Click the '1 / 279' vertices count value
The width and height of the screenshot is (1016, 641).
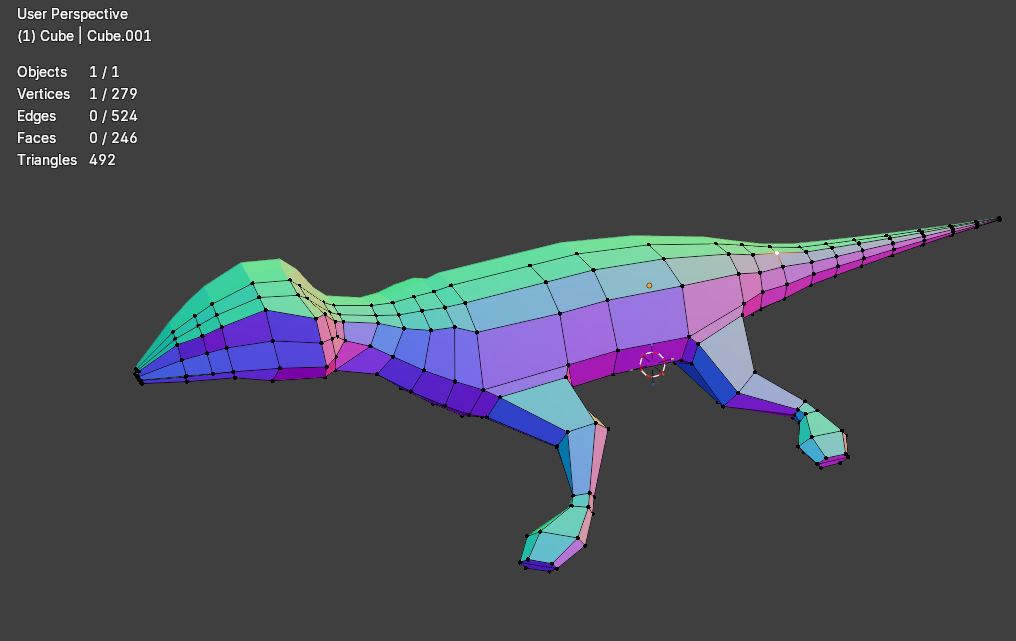(x=113, y=94)
